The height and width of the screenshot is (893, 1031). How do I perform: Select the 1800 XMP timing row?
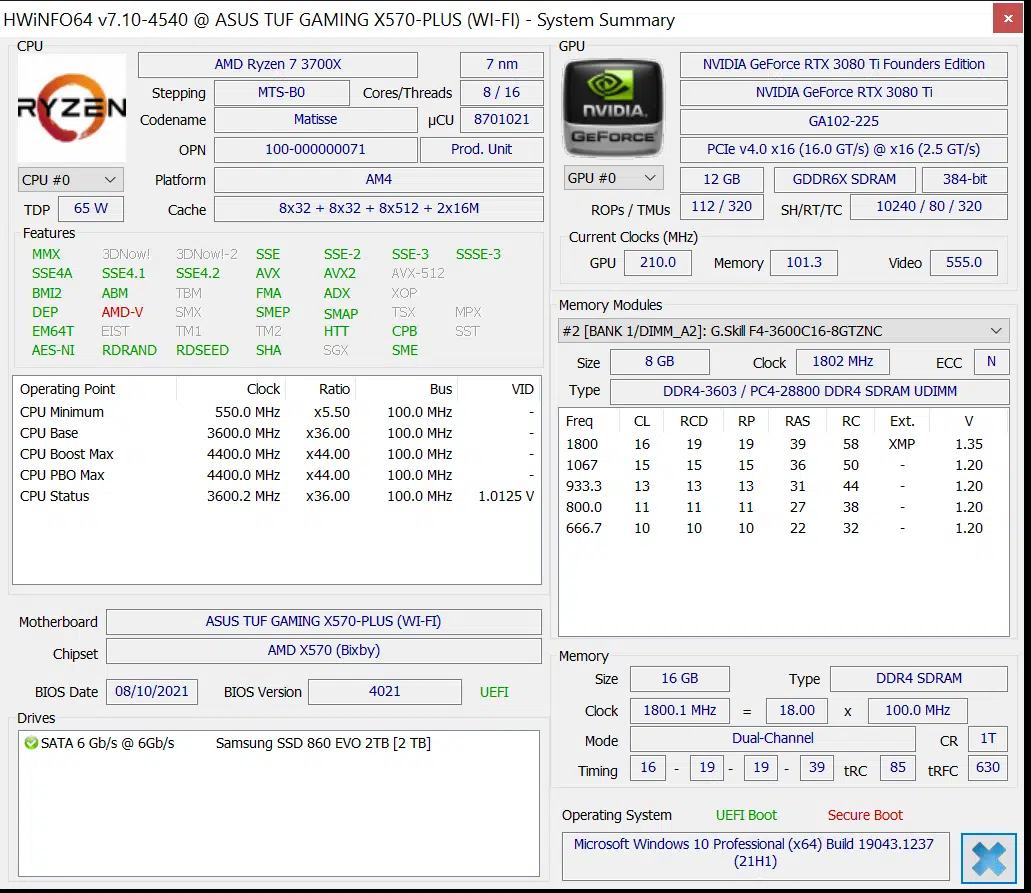[784, 445]
